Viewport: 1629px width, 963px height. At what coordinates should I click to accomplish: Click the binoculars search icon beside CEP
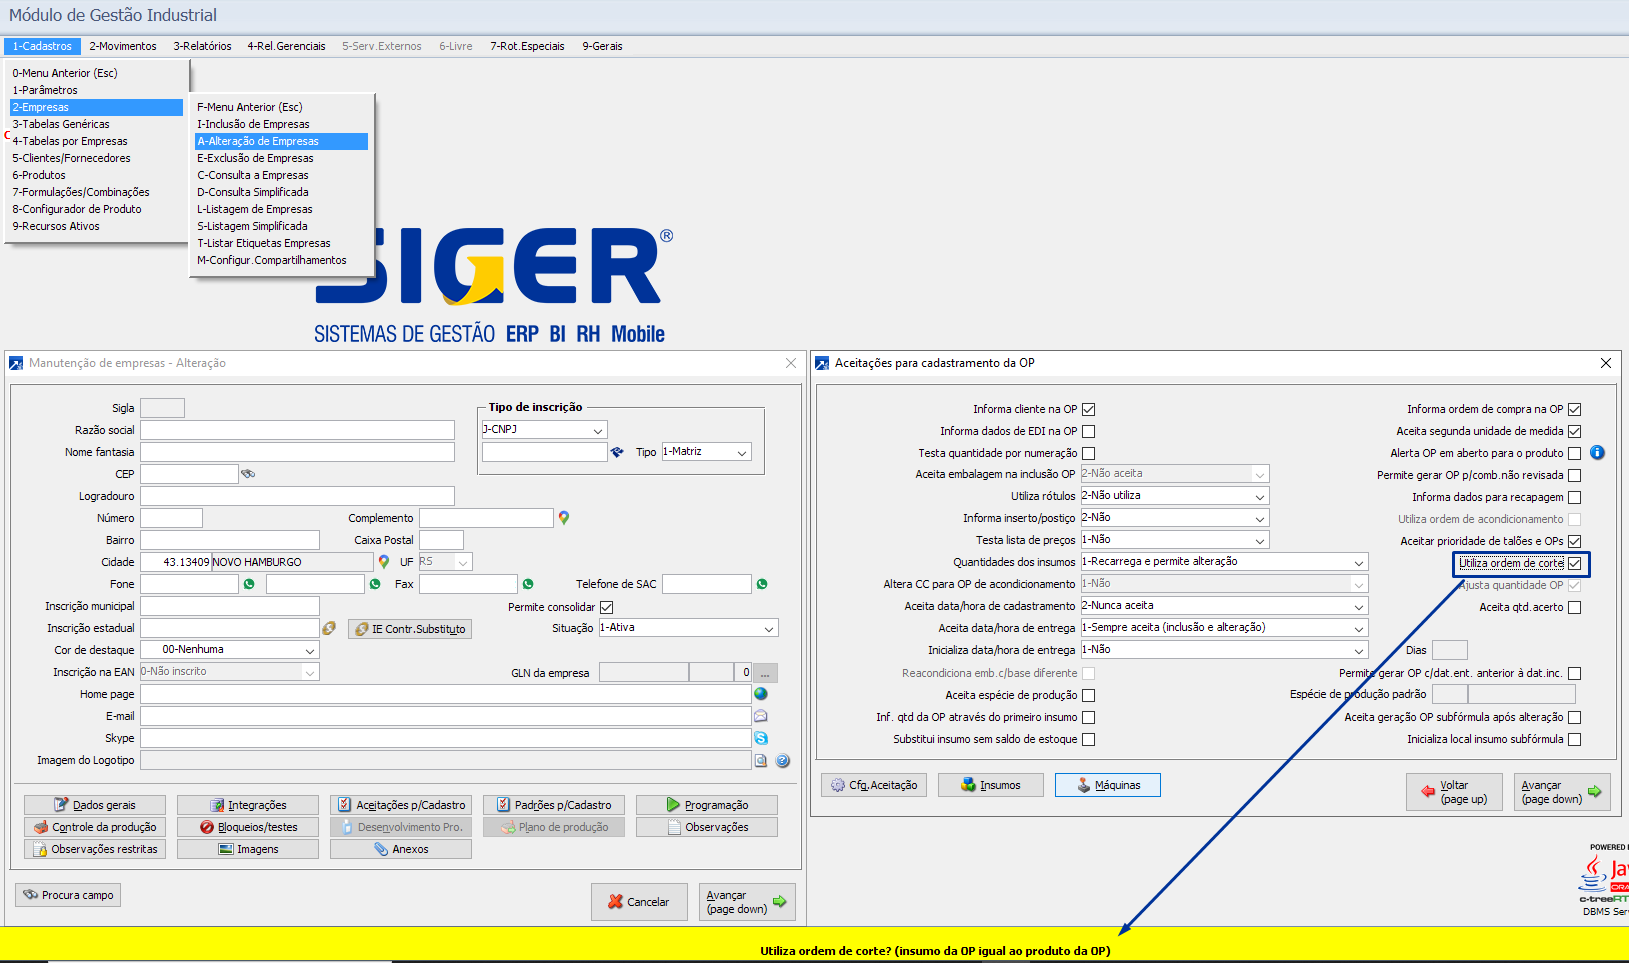248,474
